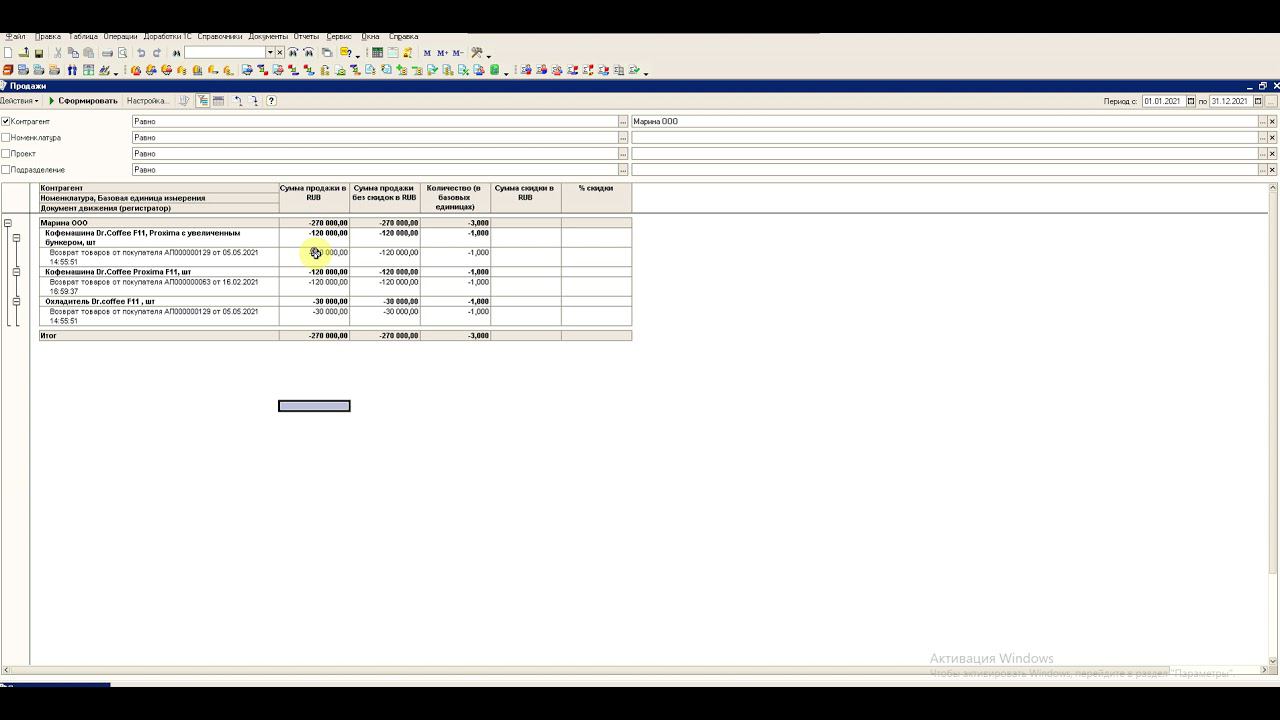Screen dimensions: 1280x720
Task: Collapse the Марина ООО group
Action: (x=8, y=223)
